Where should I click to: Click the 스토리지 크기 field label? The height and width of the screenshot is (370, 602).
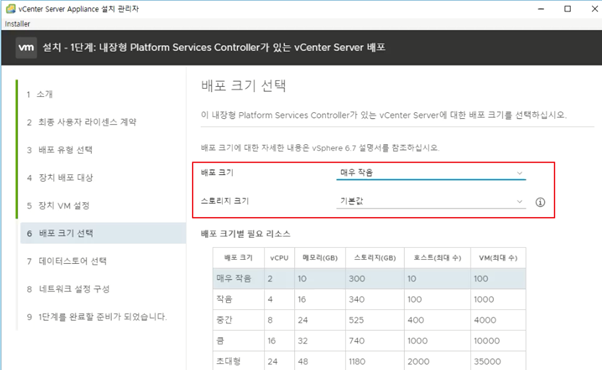click(x=225, y=201)
